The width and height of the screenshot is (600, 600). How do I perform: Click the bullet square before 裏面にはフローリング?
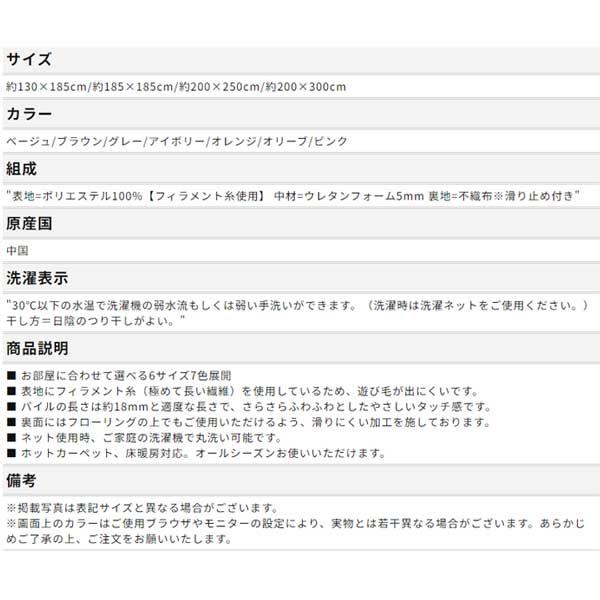tap(11, 422)
